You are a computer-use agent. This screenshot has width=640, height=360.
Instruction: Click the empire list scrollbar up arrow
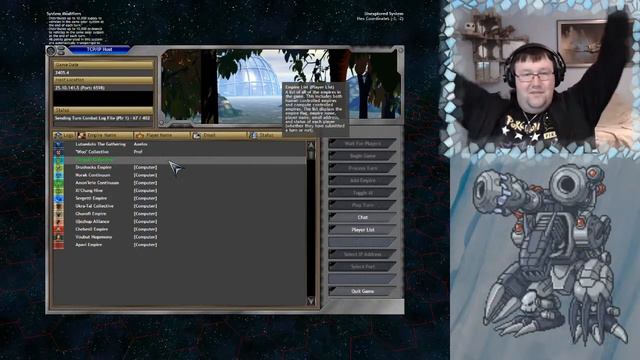[311, 145]
